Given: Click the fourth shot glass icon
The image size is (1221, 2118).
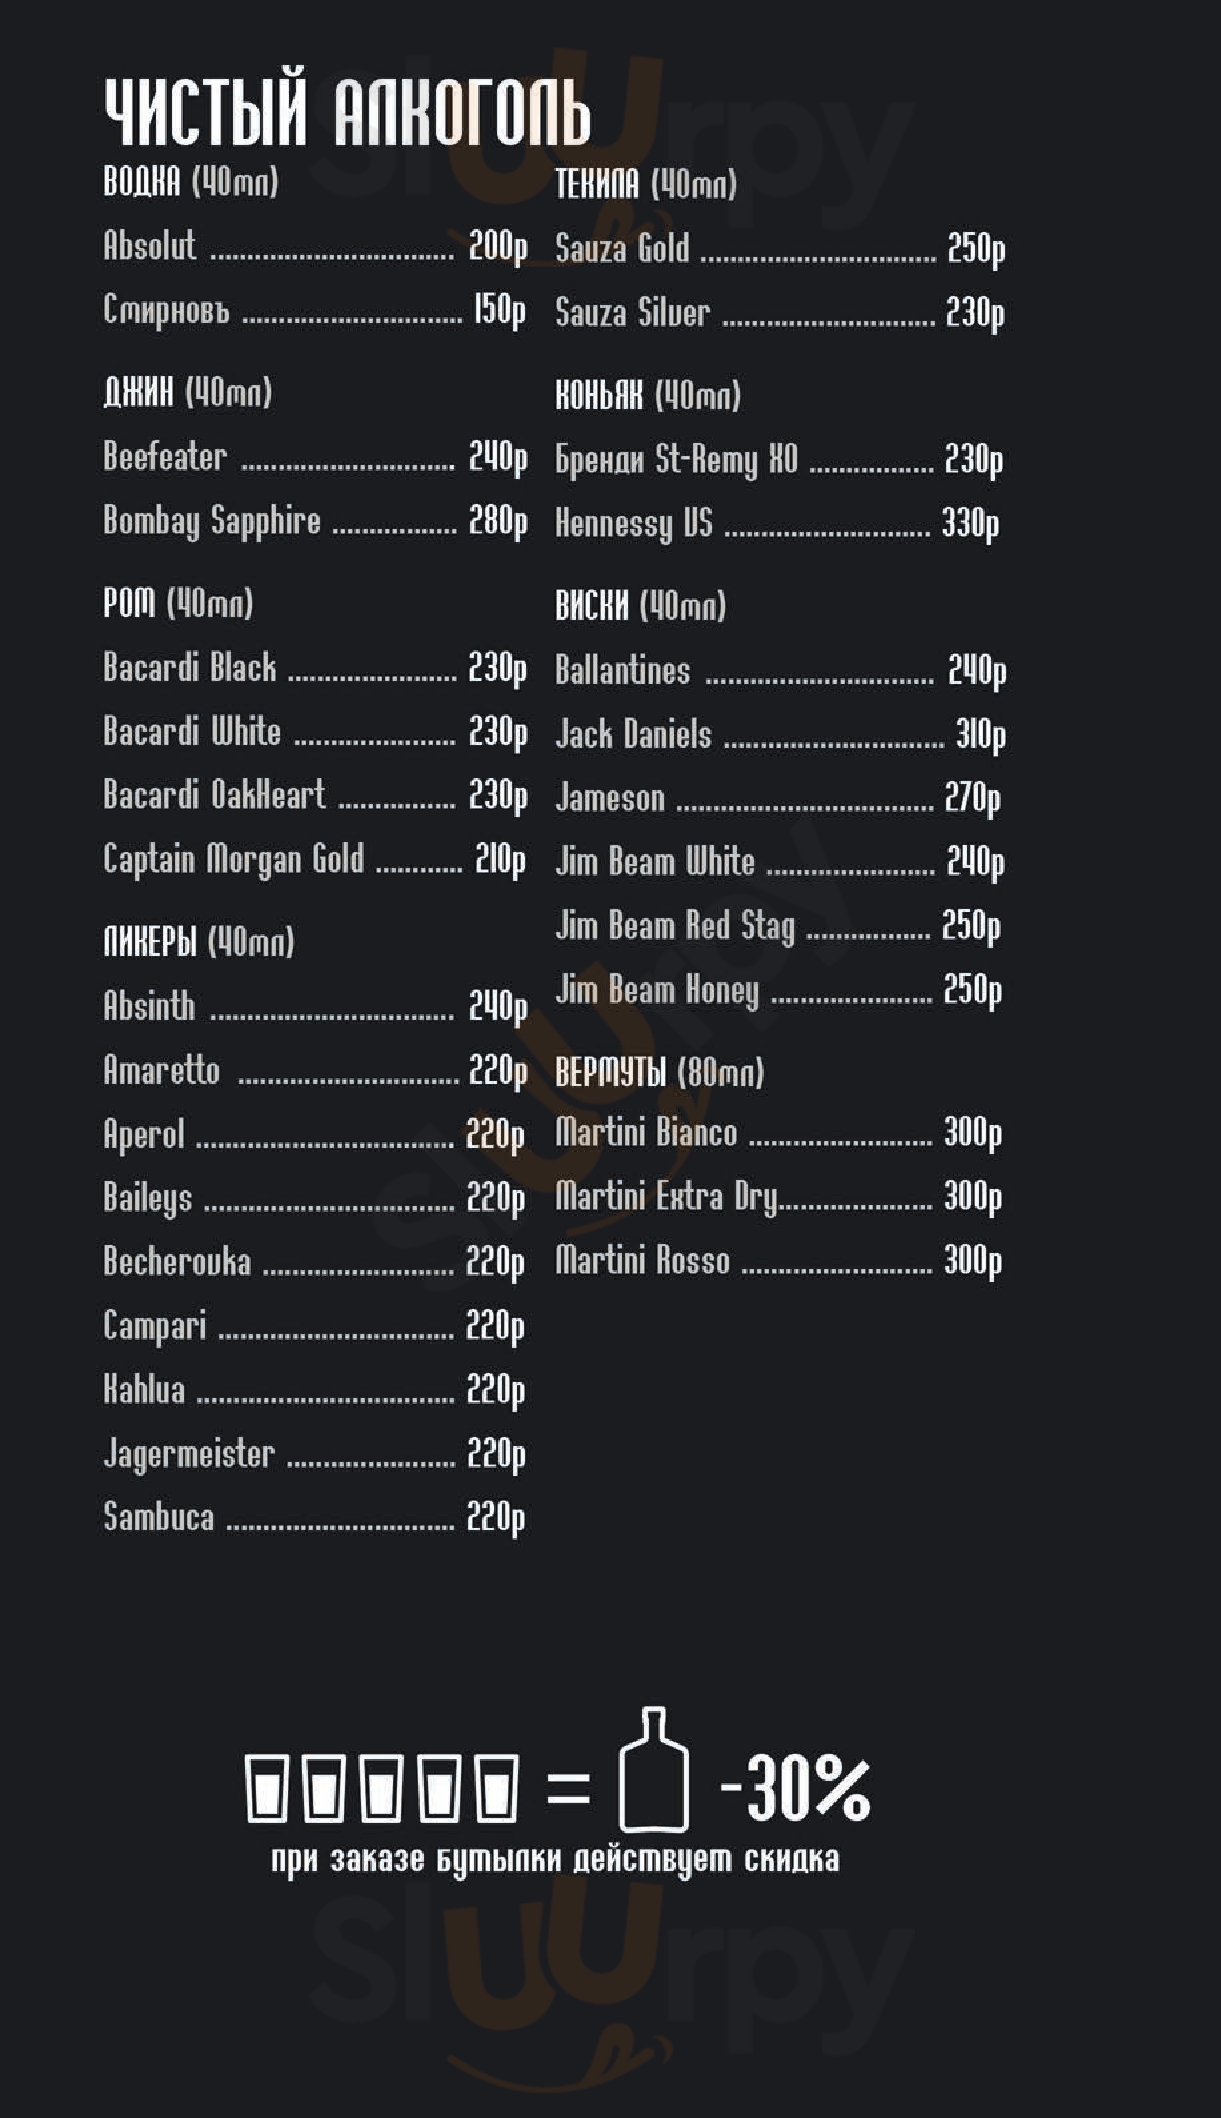Looking at the screenshot, I should pos(439,1787).
